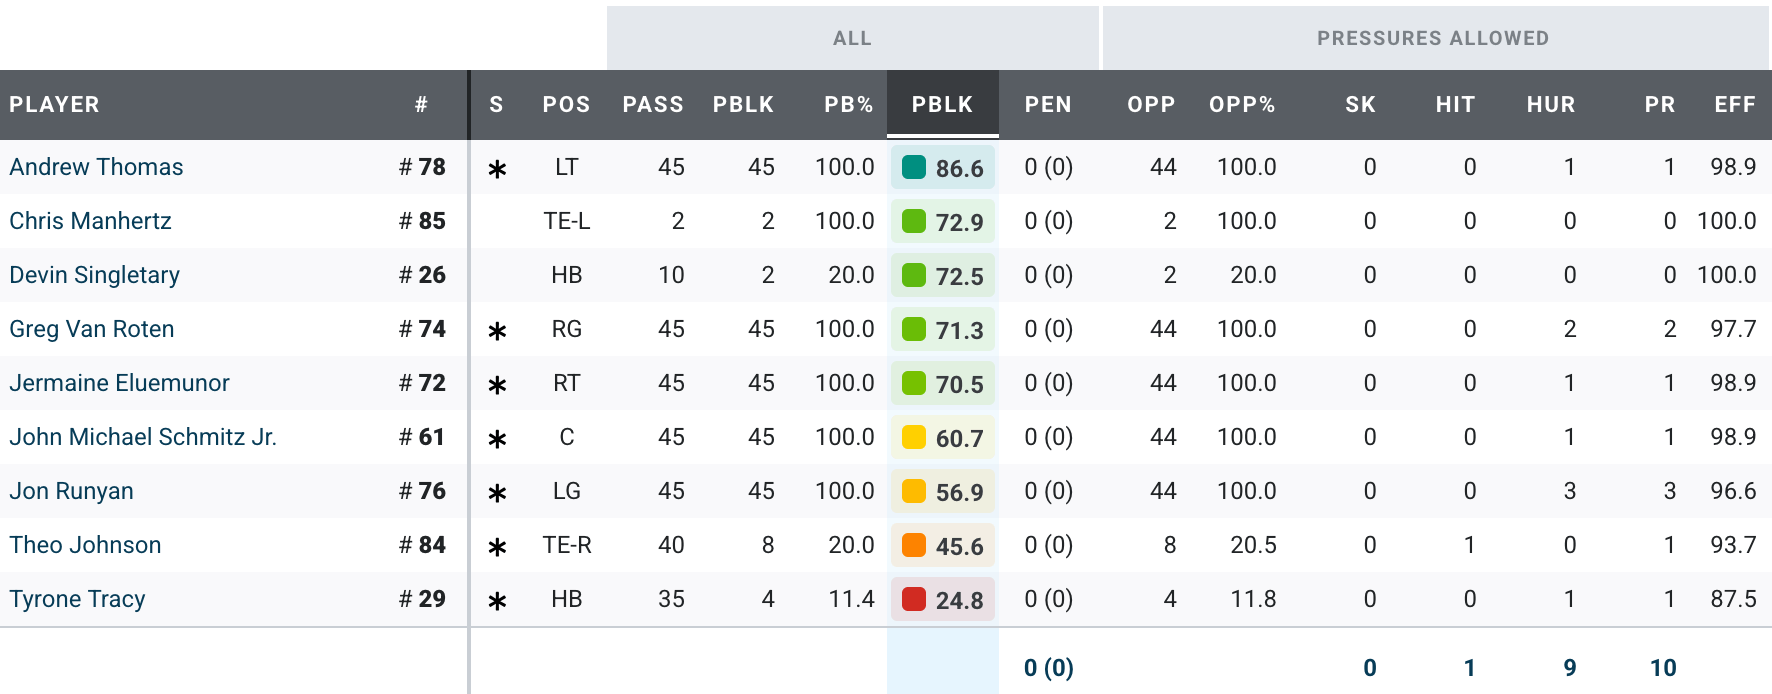Click the PEN total 0 (0) cell
Screen dimensions: 1772x694
pyautogui.click(x=1048, y=667)
